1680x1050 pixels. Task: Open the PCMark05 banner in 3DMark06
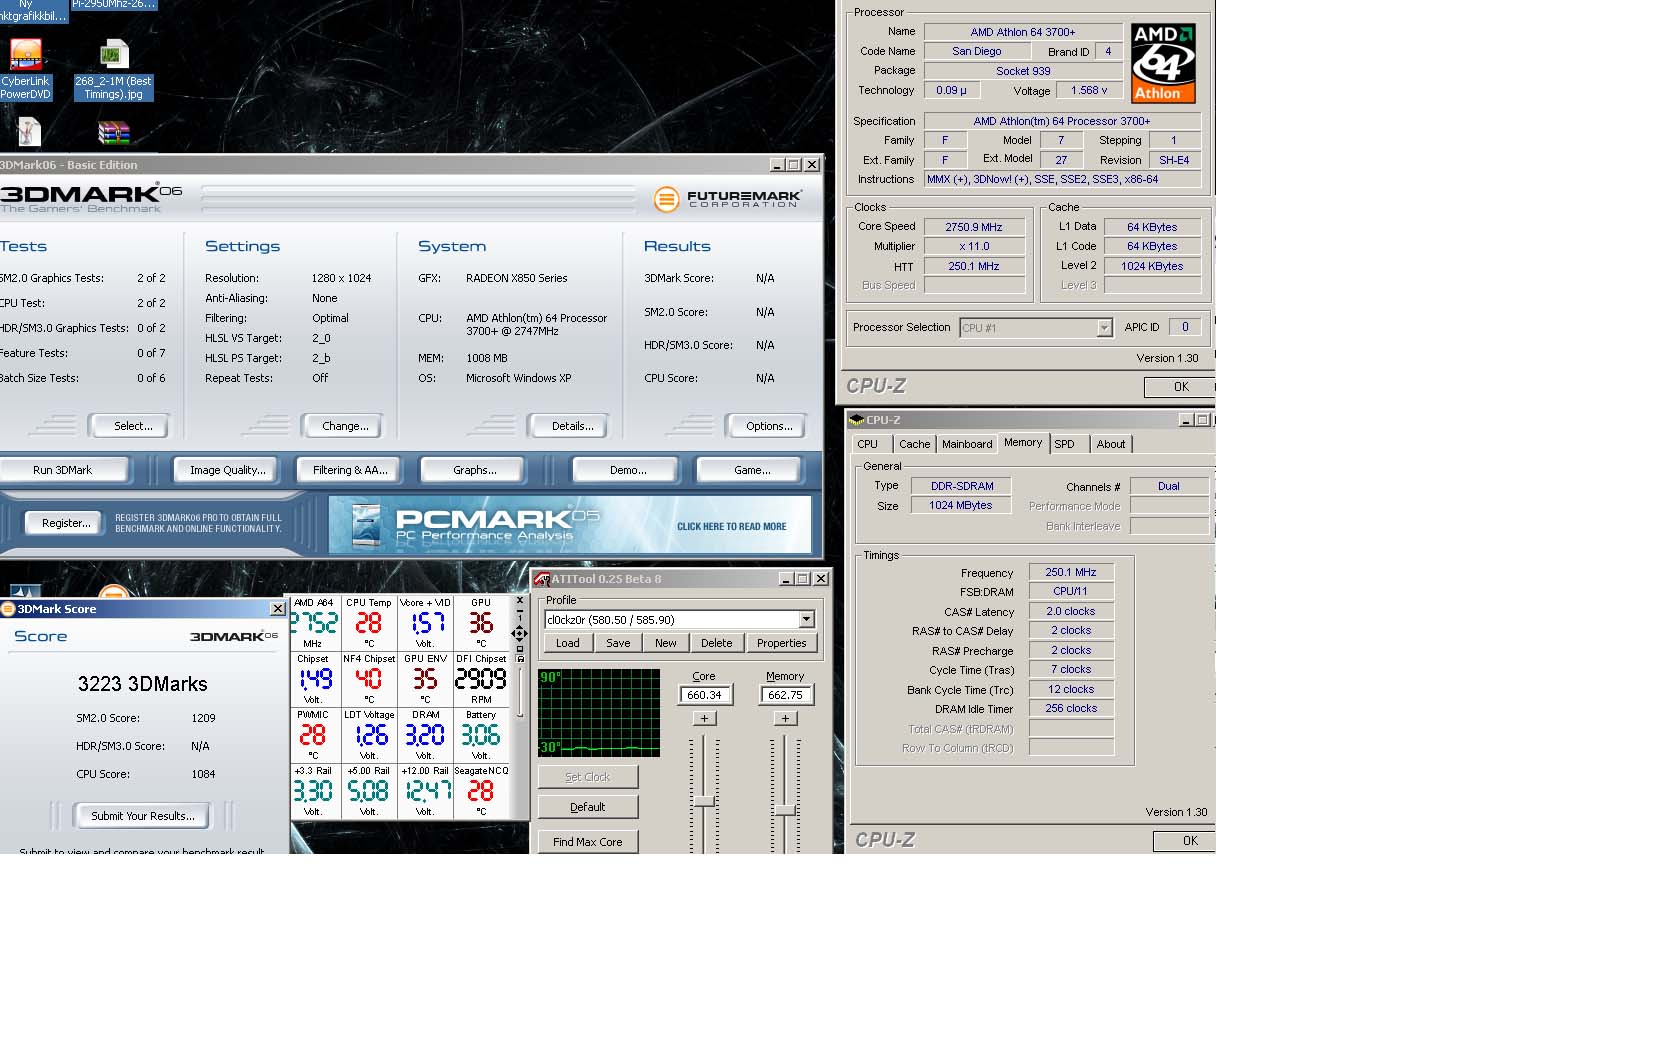tap(570, 525)
